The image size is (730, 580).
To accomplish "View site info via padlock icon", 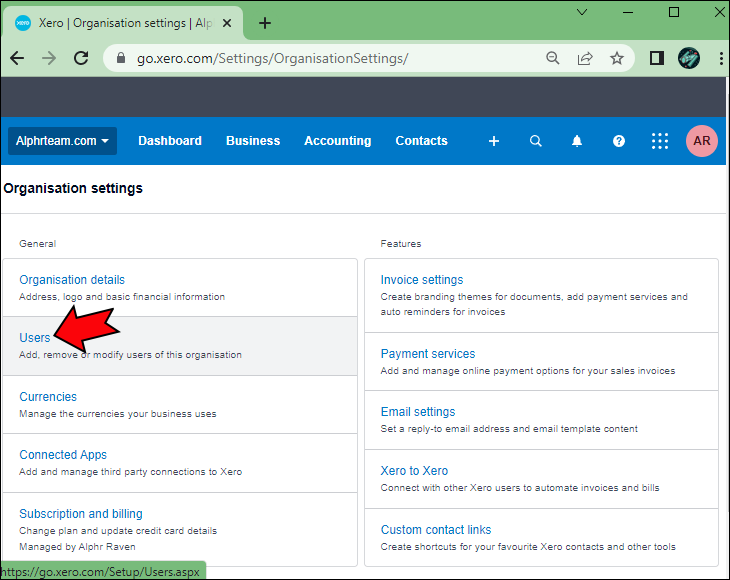I will [x=121, y=58].
